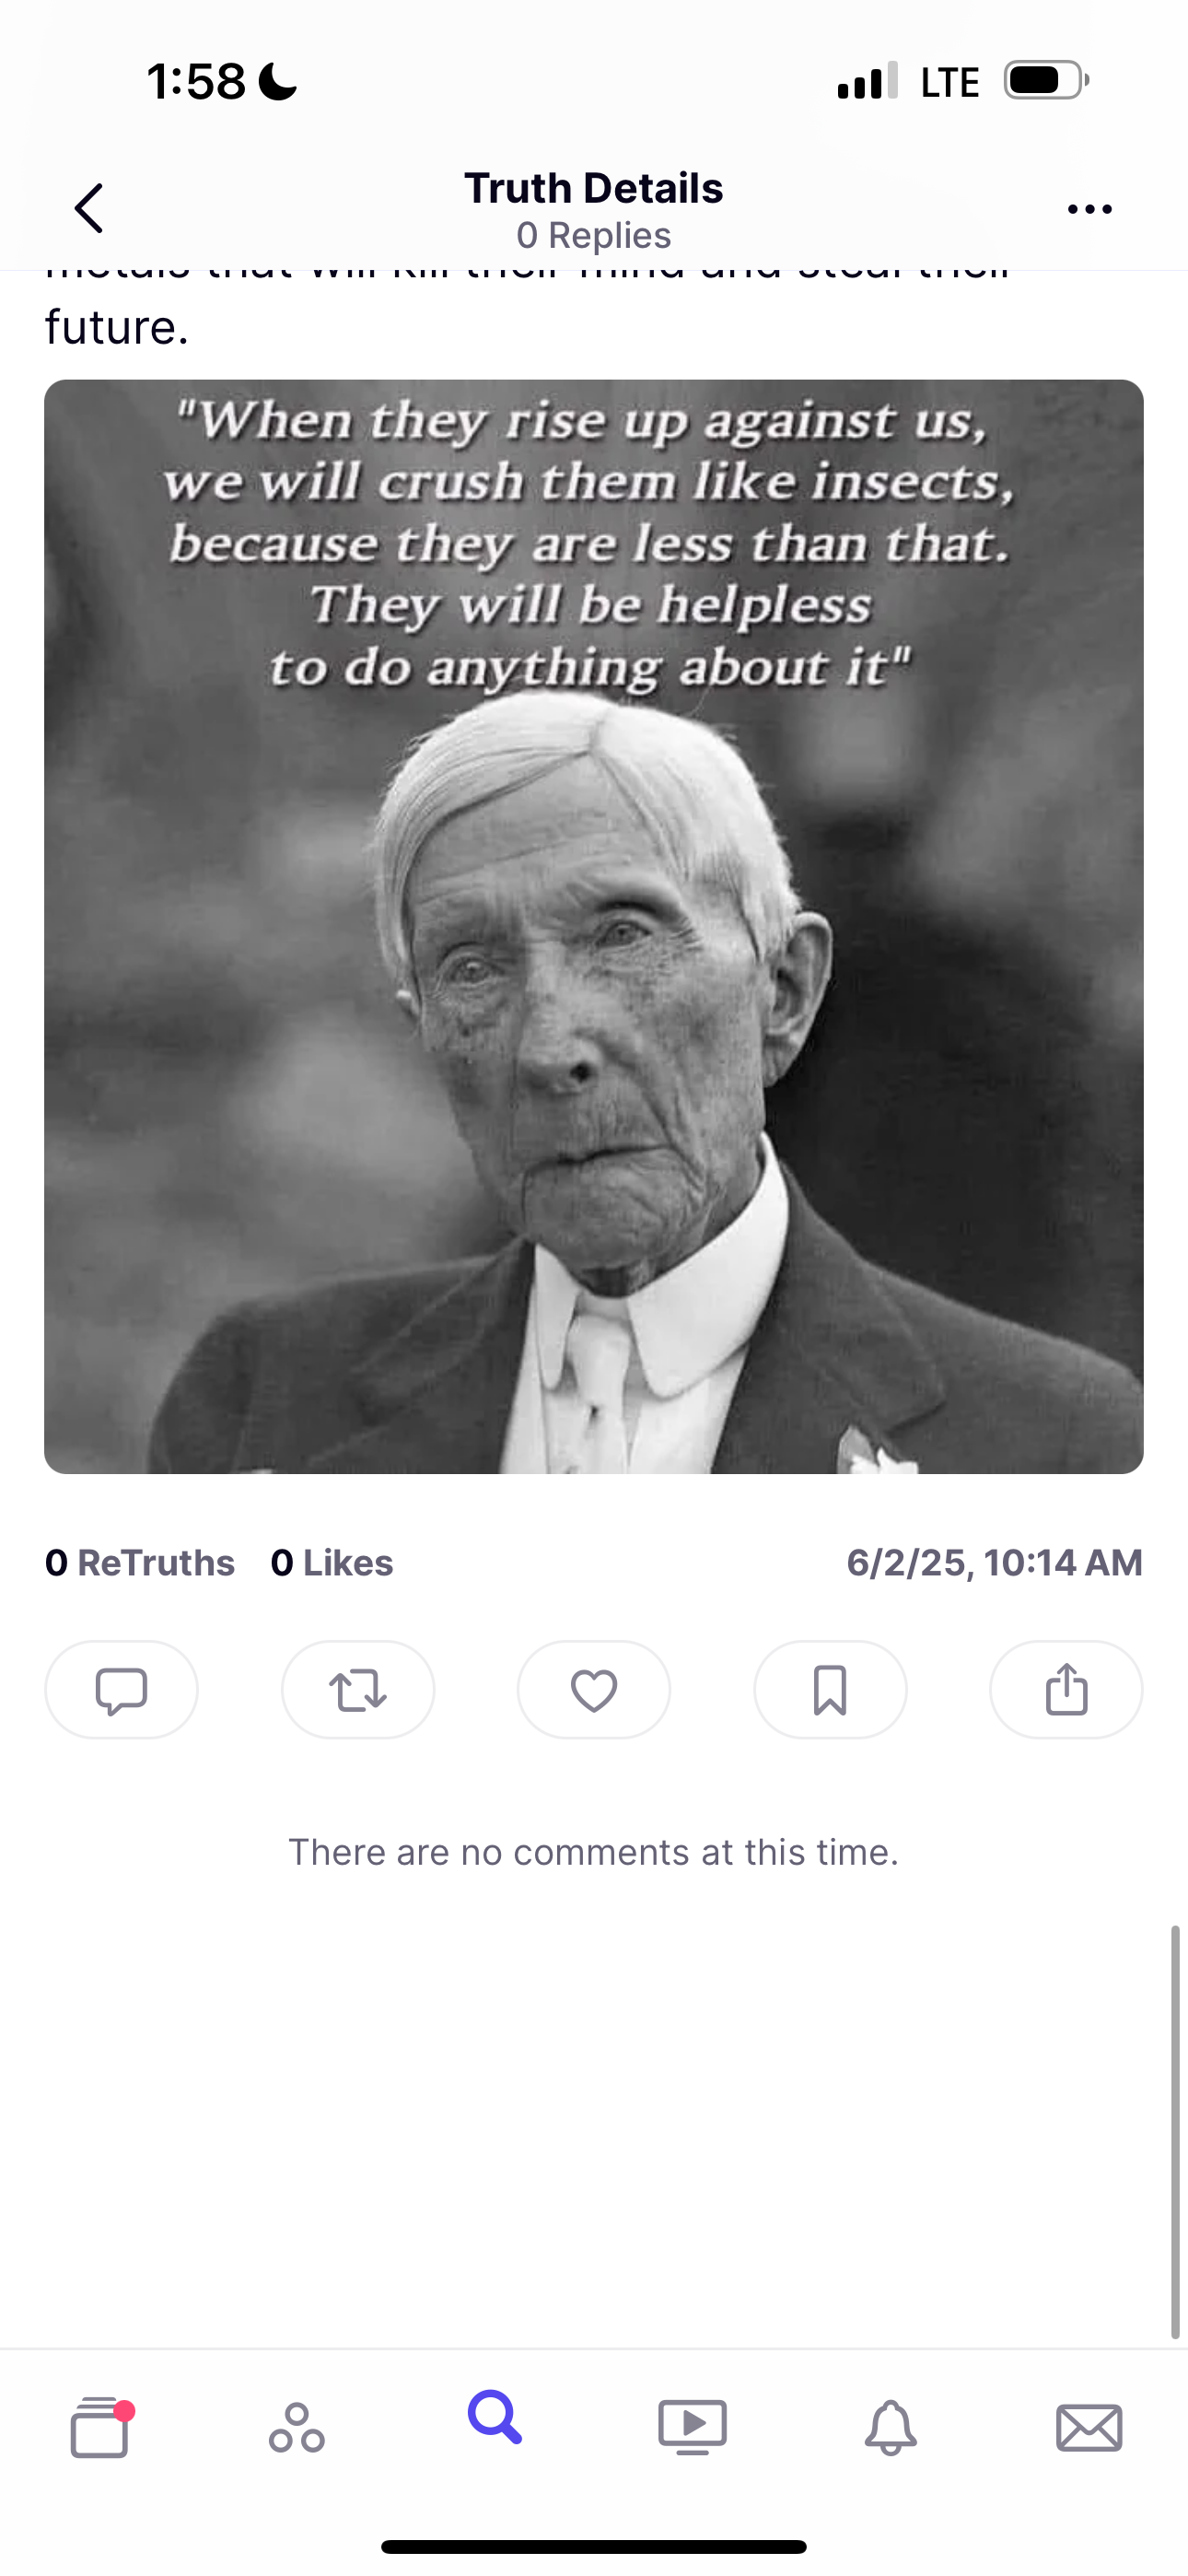This screenshot has height=2576, width=1188.
Task: Bookmark this Truth
Action: (x=830, y=1690)
